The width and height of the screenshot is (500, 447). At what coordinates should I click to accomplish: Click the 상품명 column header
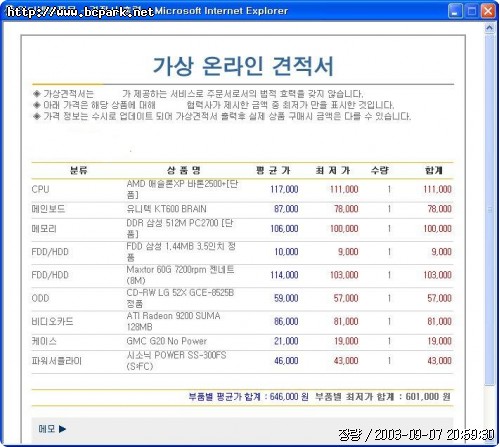pyautogui.click(x=184, y=171)
